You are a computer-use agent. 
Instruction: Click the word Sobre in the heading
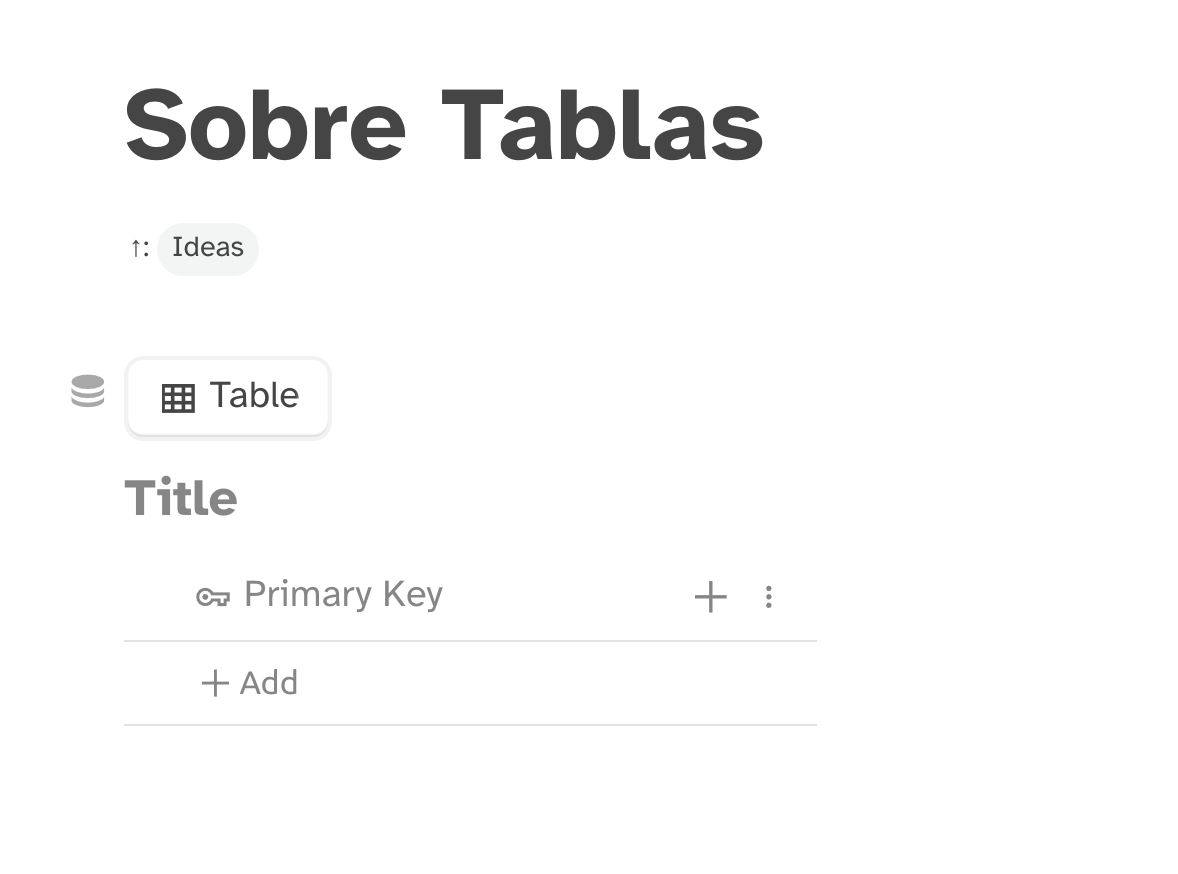pyautogui.click(x=265, y=125)
